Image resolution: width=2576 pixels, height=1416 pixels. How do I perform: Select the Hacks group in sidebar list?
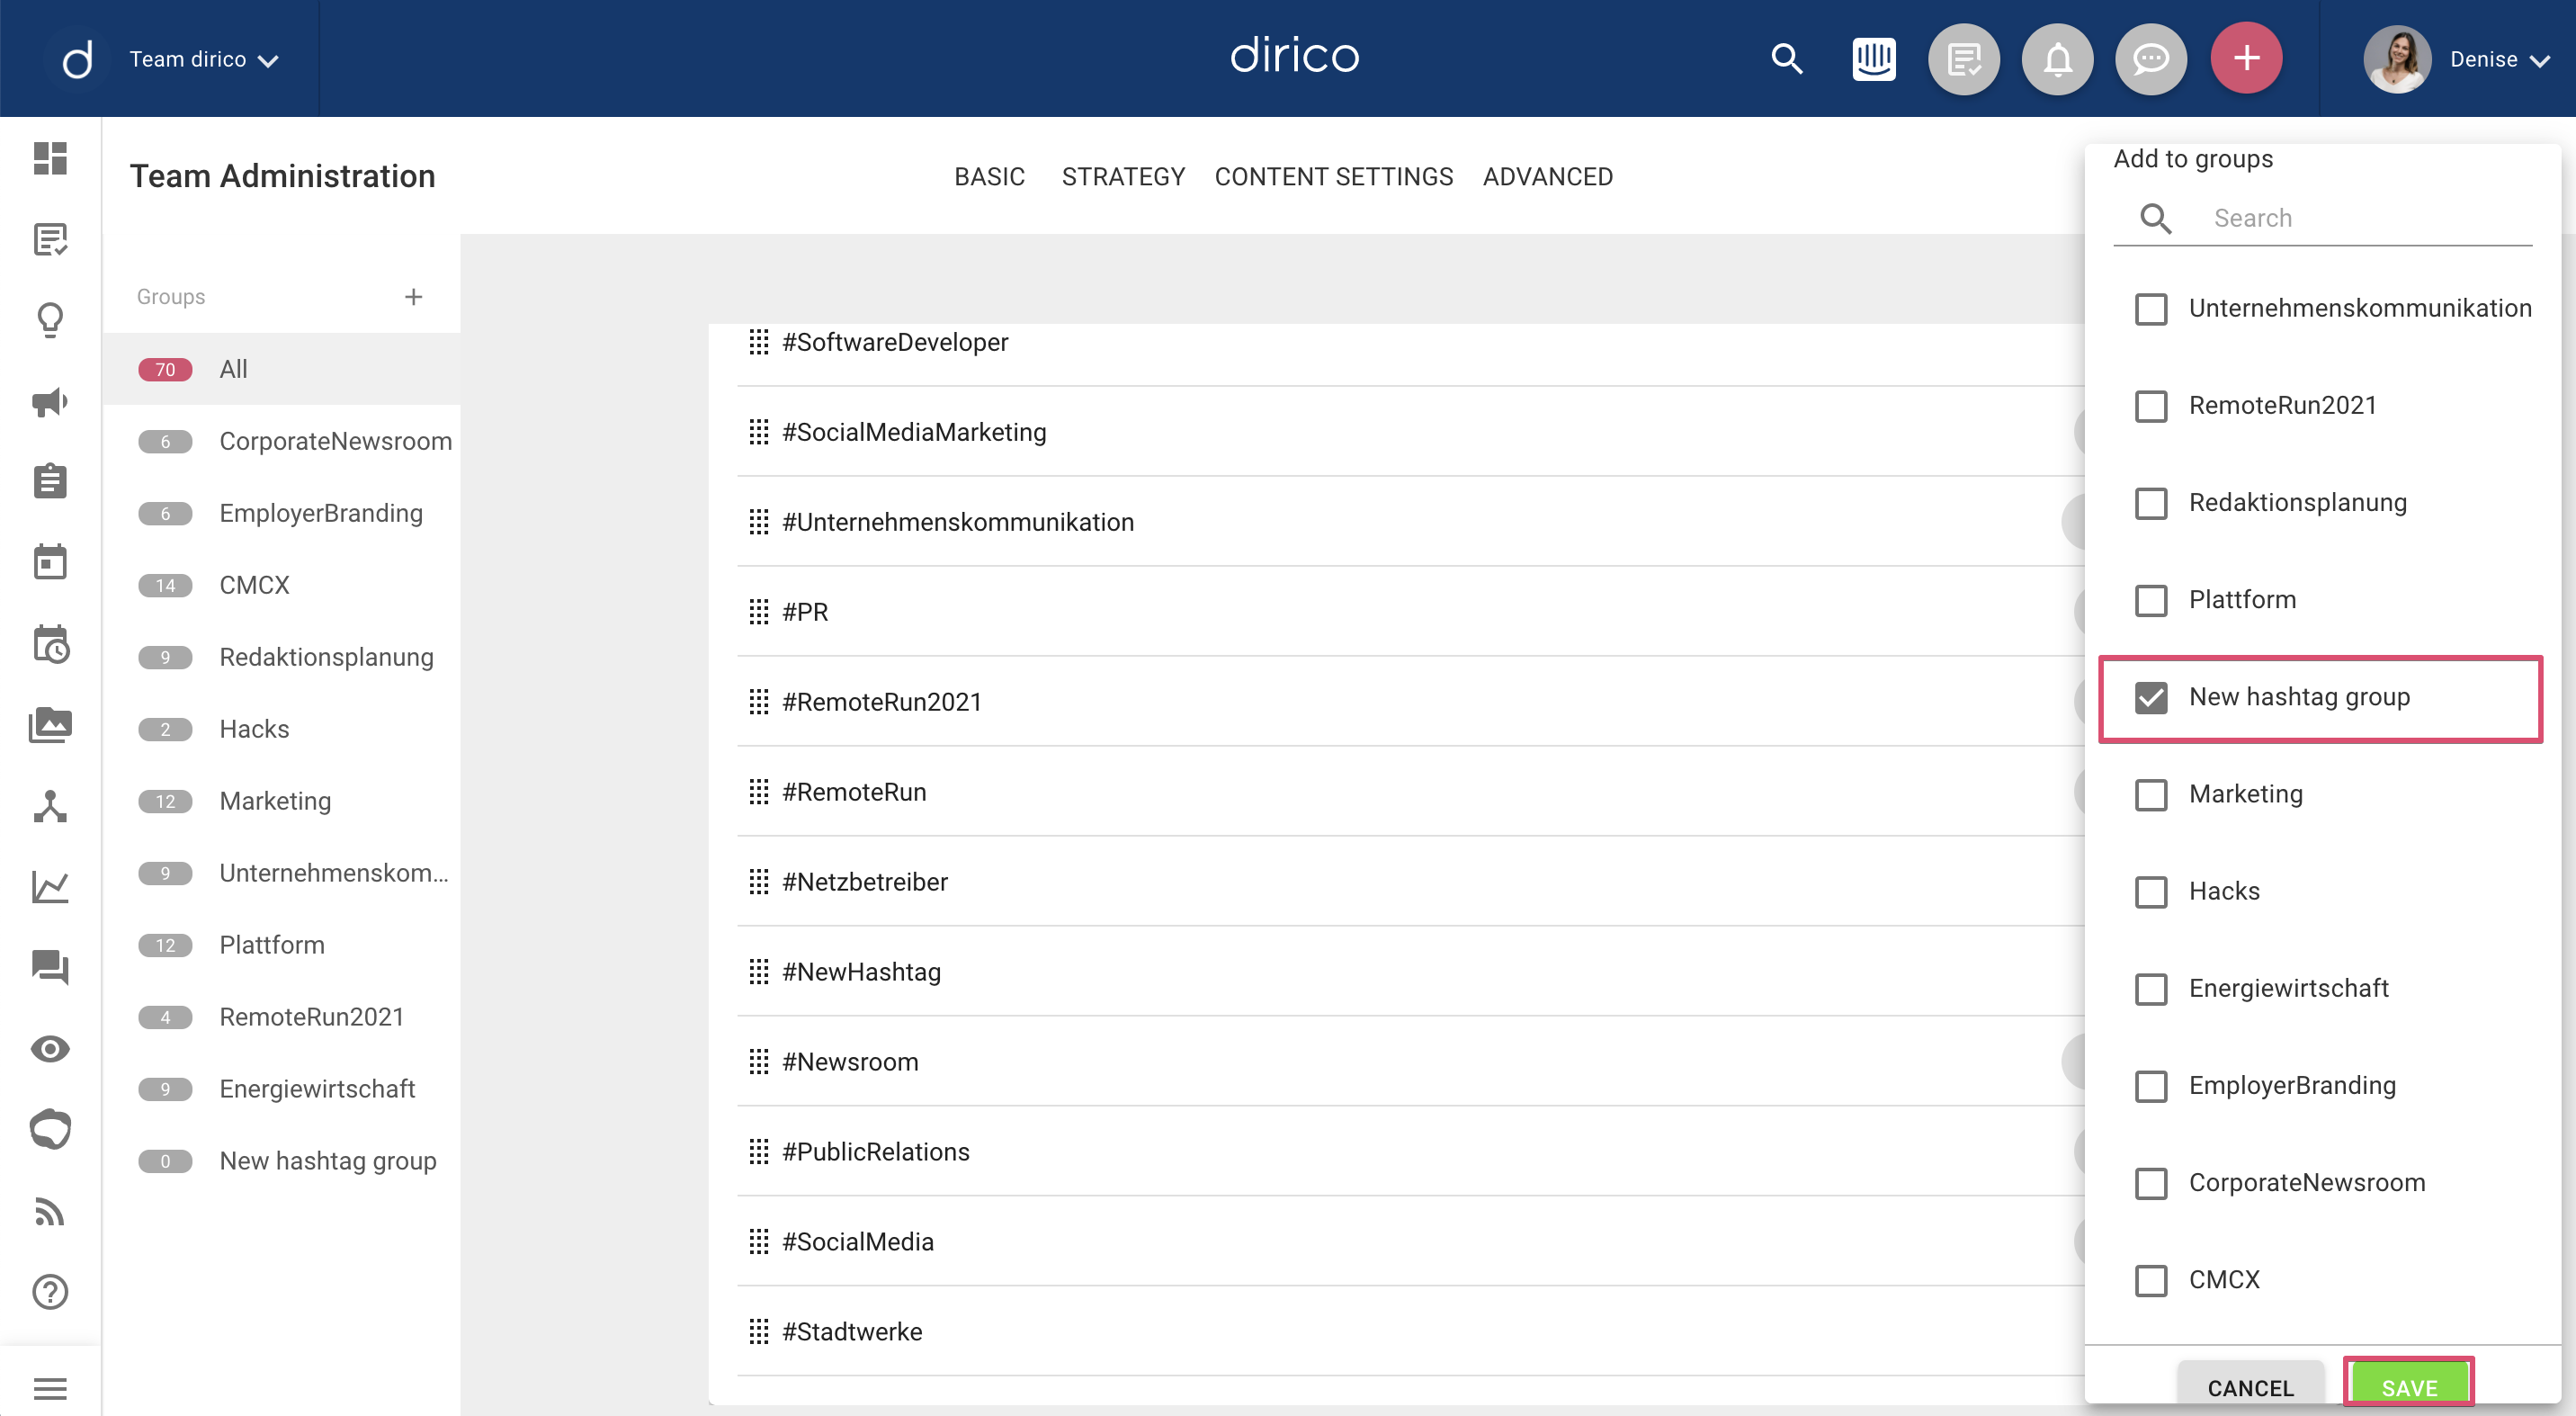tap(281, 729)
